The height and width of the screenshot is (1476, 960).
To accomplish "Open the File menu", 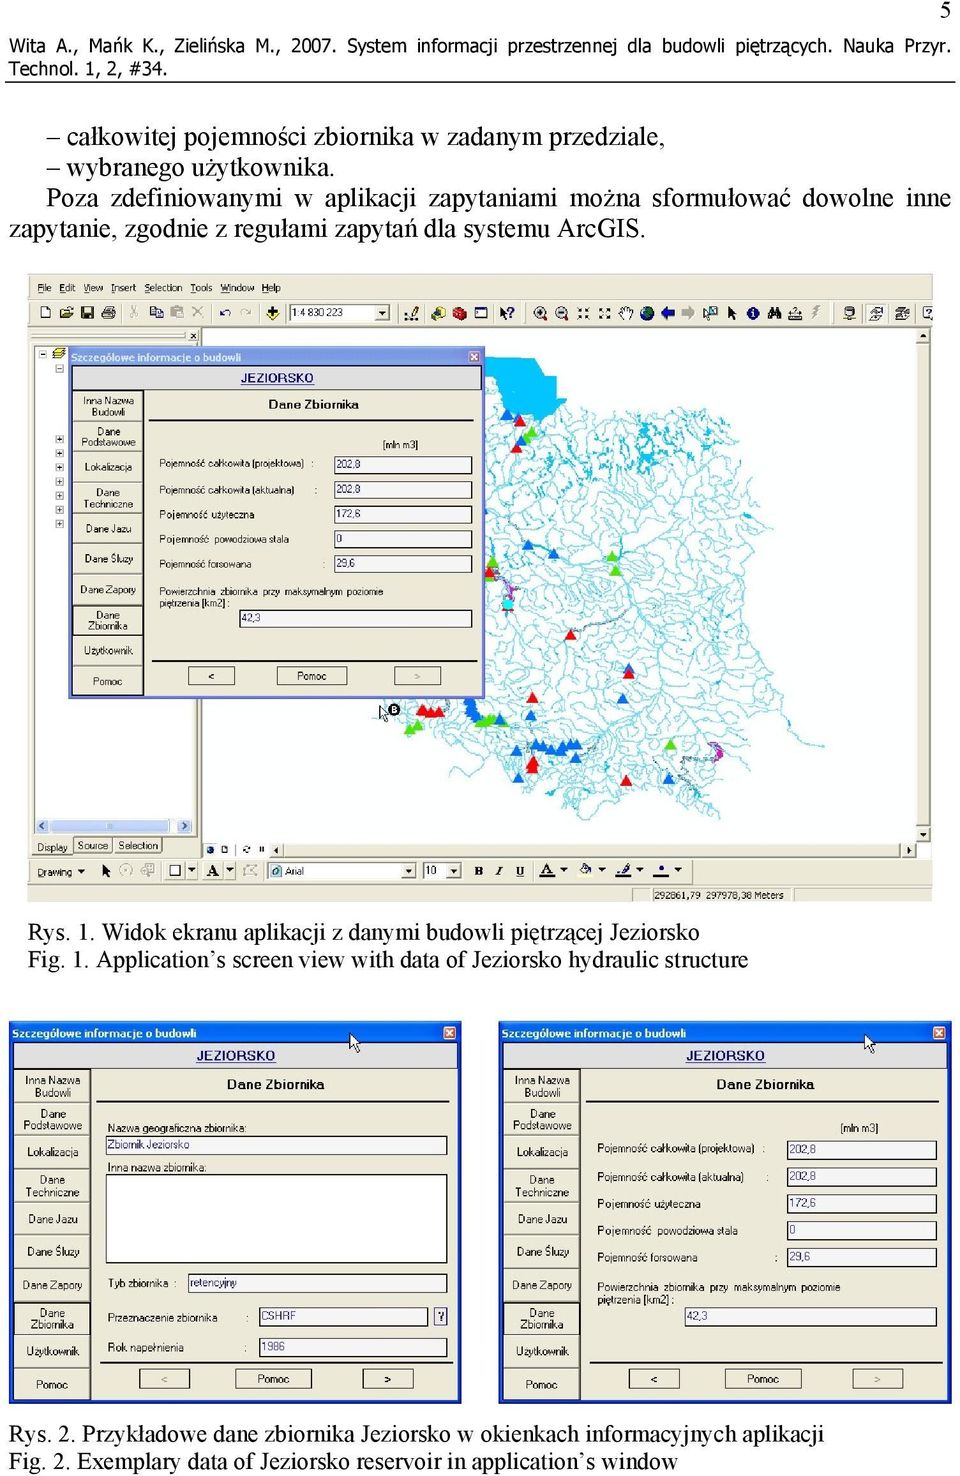I will [x=44, y=288].
